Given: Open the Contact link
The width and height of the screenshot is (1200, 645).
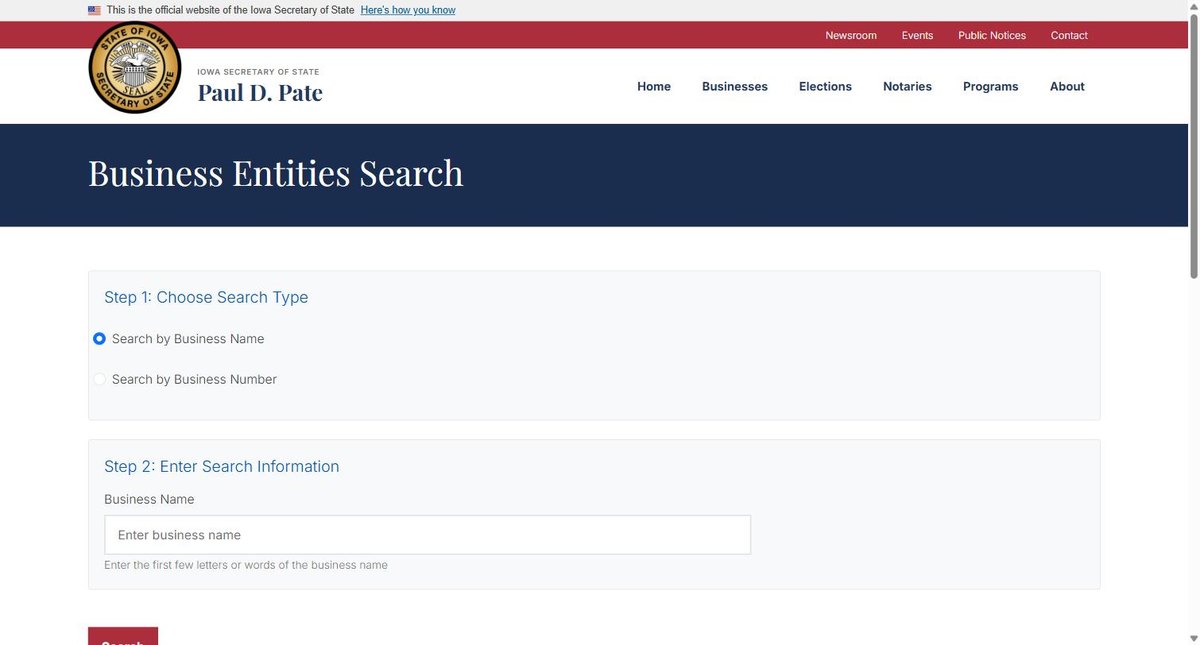Looking at the screenshot, I should point(1069,35).
